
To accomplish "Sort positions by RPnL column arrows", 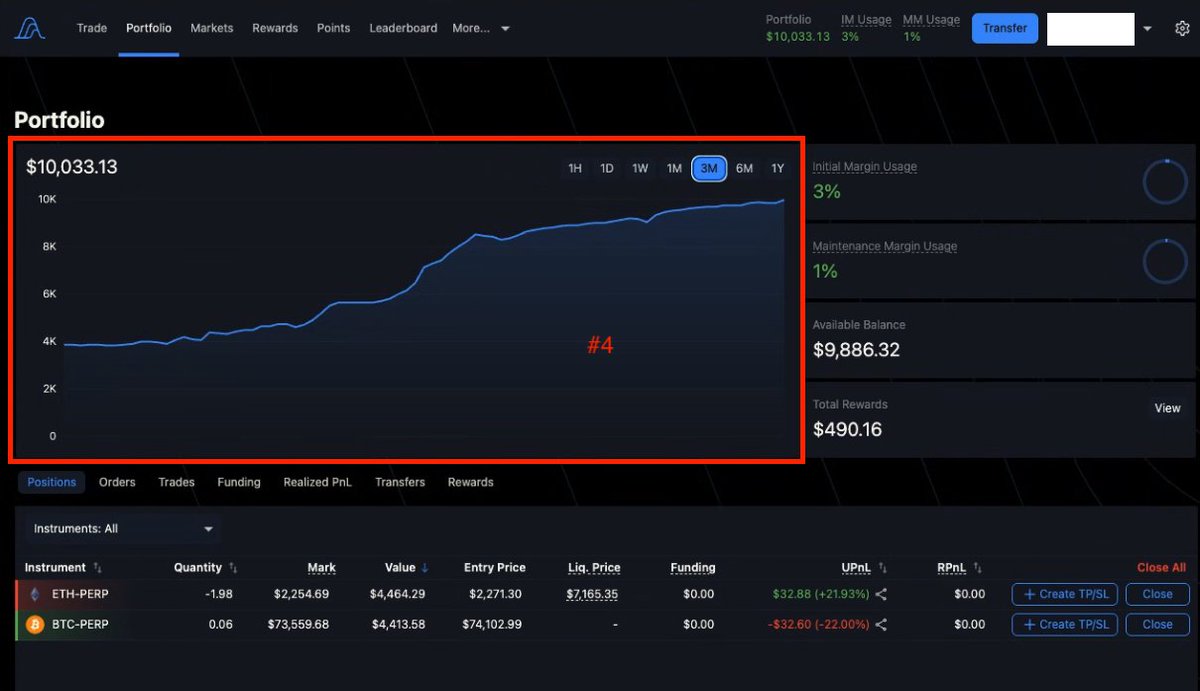I will pyautogui.click(x=977, y=568).
